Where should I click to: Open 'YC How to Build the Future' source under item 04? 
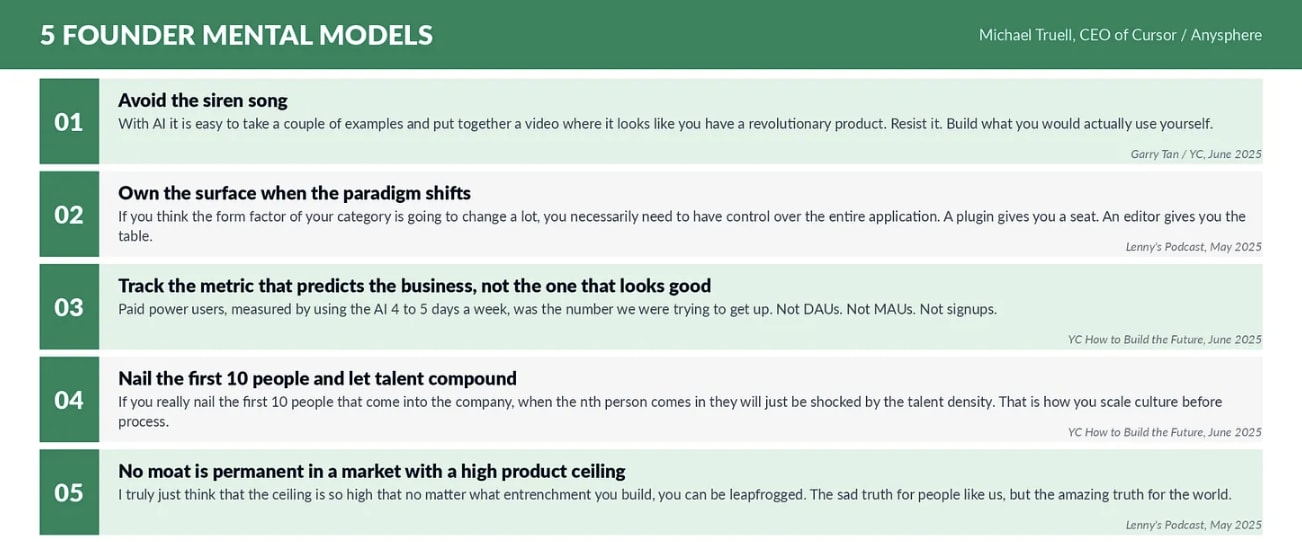pos(1165,432)
